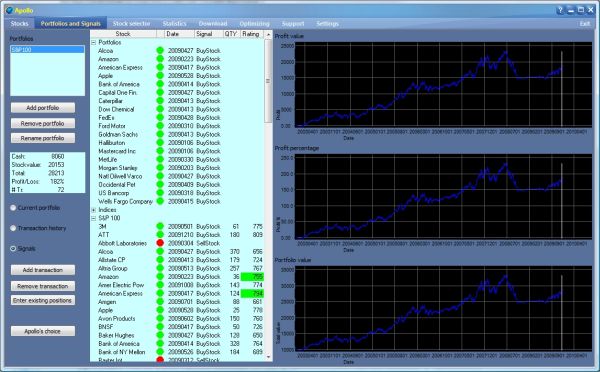Click green signal icon for US Bancorp
The width and height of the screenshot is (600, 372).
[160, 193]
